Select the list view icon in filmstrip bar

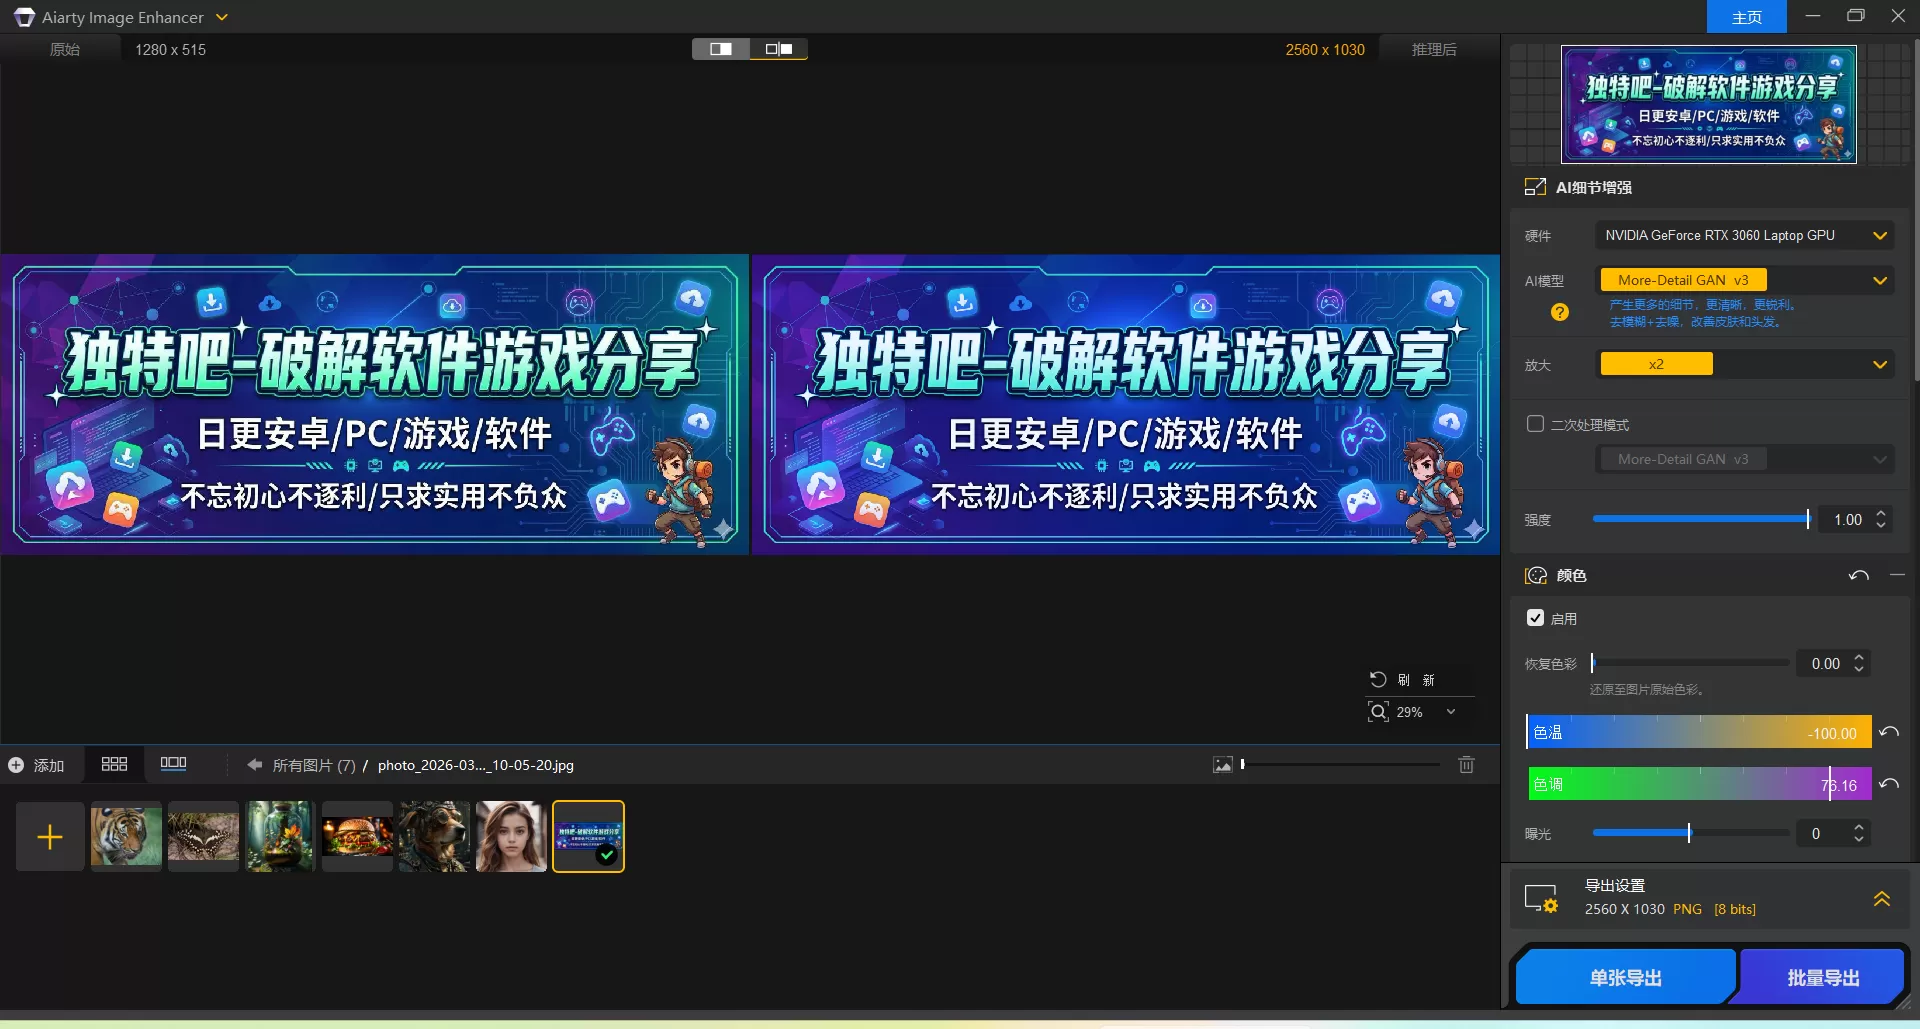coord(173,764)
